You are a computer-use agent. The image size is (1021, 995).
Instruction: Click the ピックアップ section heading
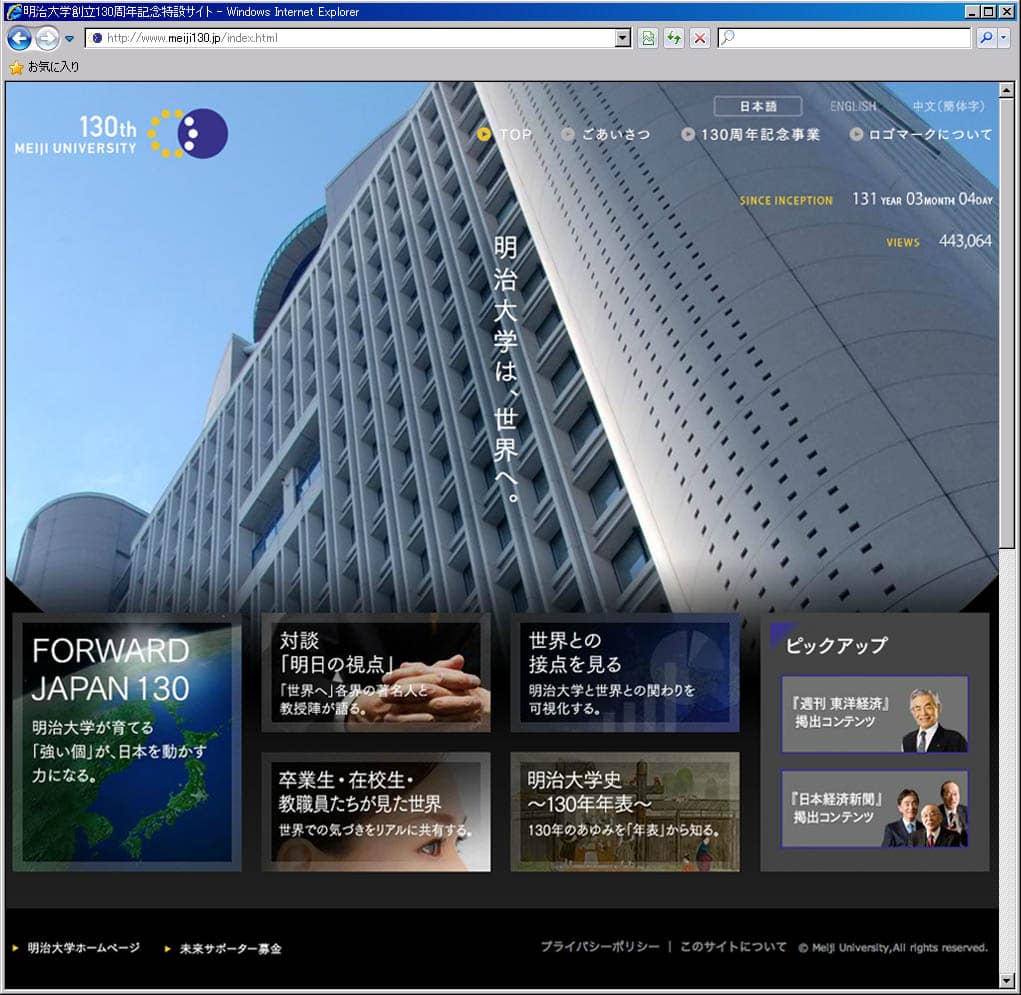click(837, 645)
